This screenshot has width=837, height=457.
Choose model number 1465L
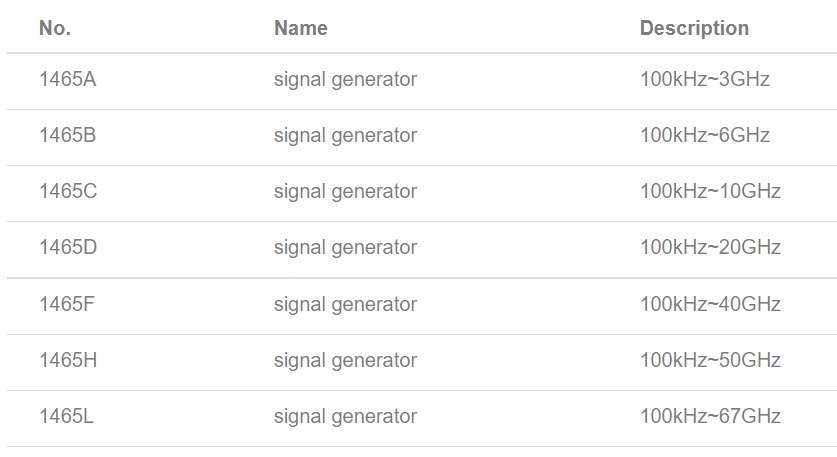[67, 416]
